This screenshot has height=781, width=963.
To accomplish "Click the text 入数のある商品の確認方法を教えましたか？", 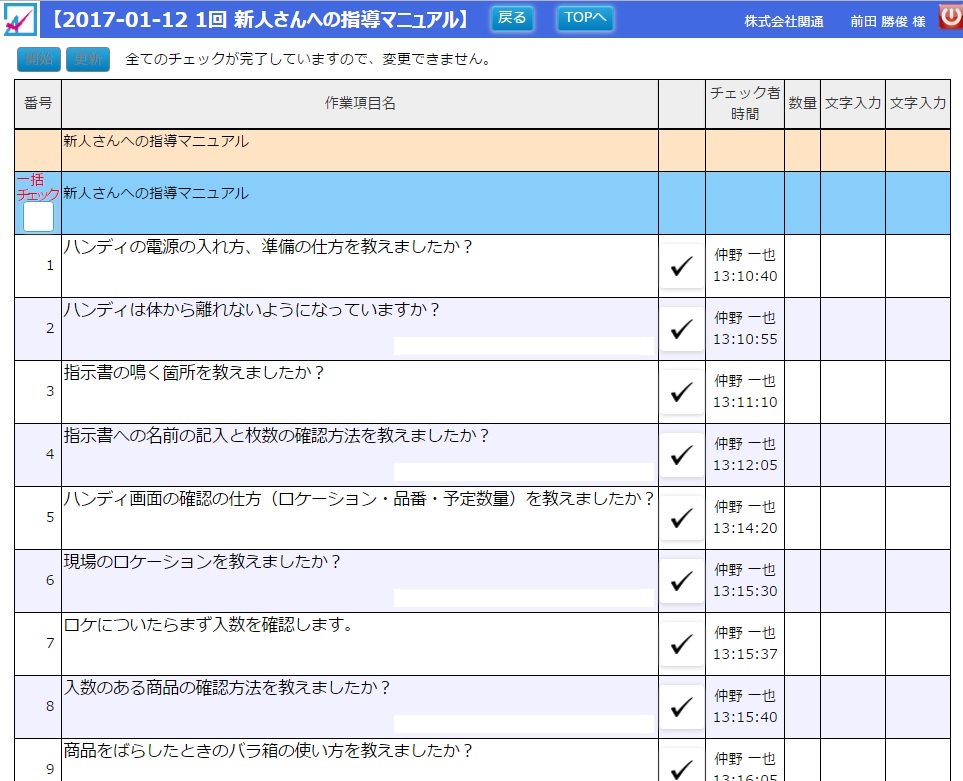I will pyautogui.click(x=227, y=688).
